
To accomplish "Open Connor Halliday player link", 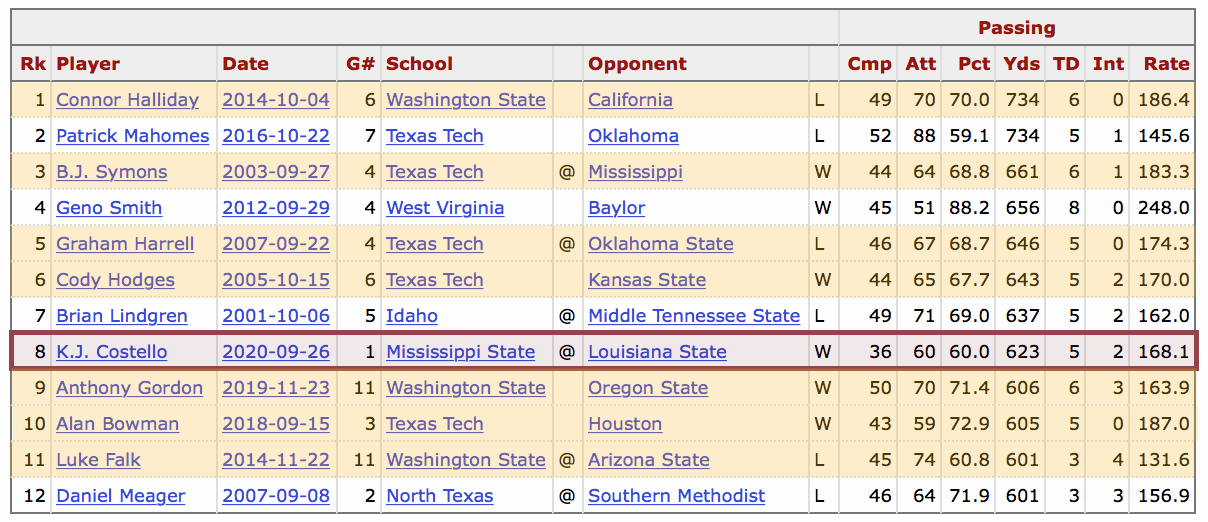I will pyautogui.click(x=127, y=100).
